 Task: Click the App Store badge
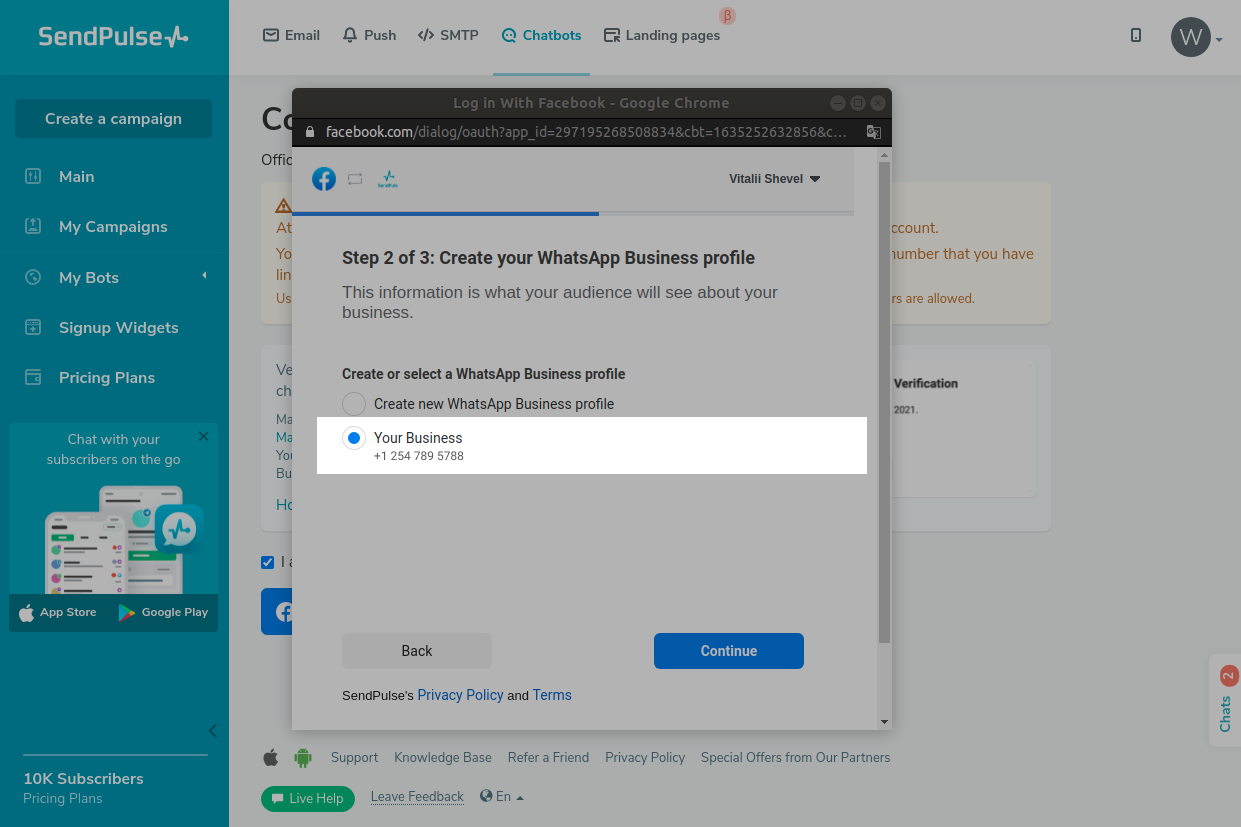pos(58,612)
